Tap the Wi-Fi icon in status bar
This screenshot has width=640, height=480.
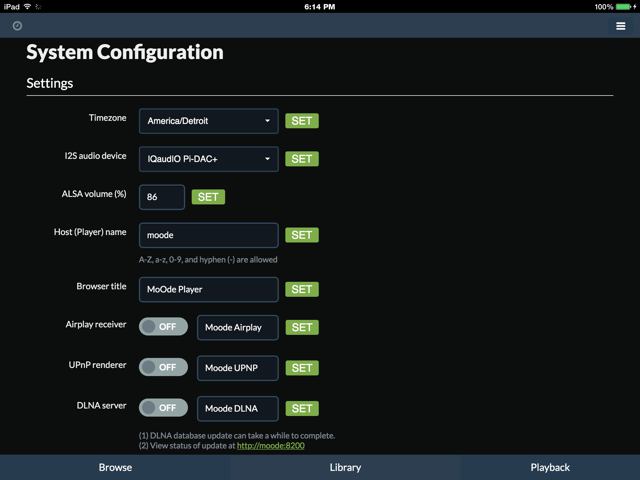[27, 7]
